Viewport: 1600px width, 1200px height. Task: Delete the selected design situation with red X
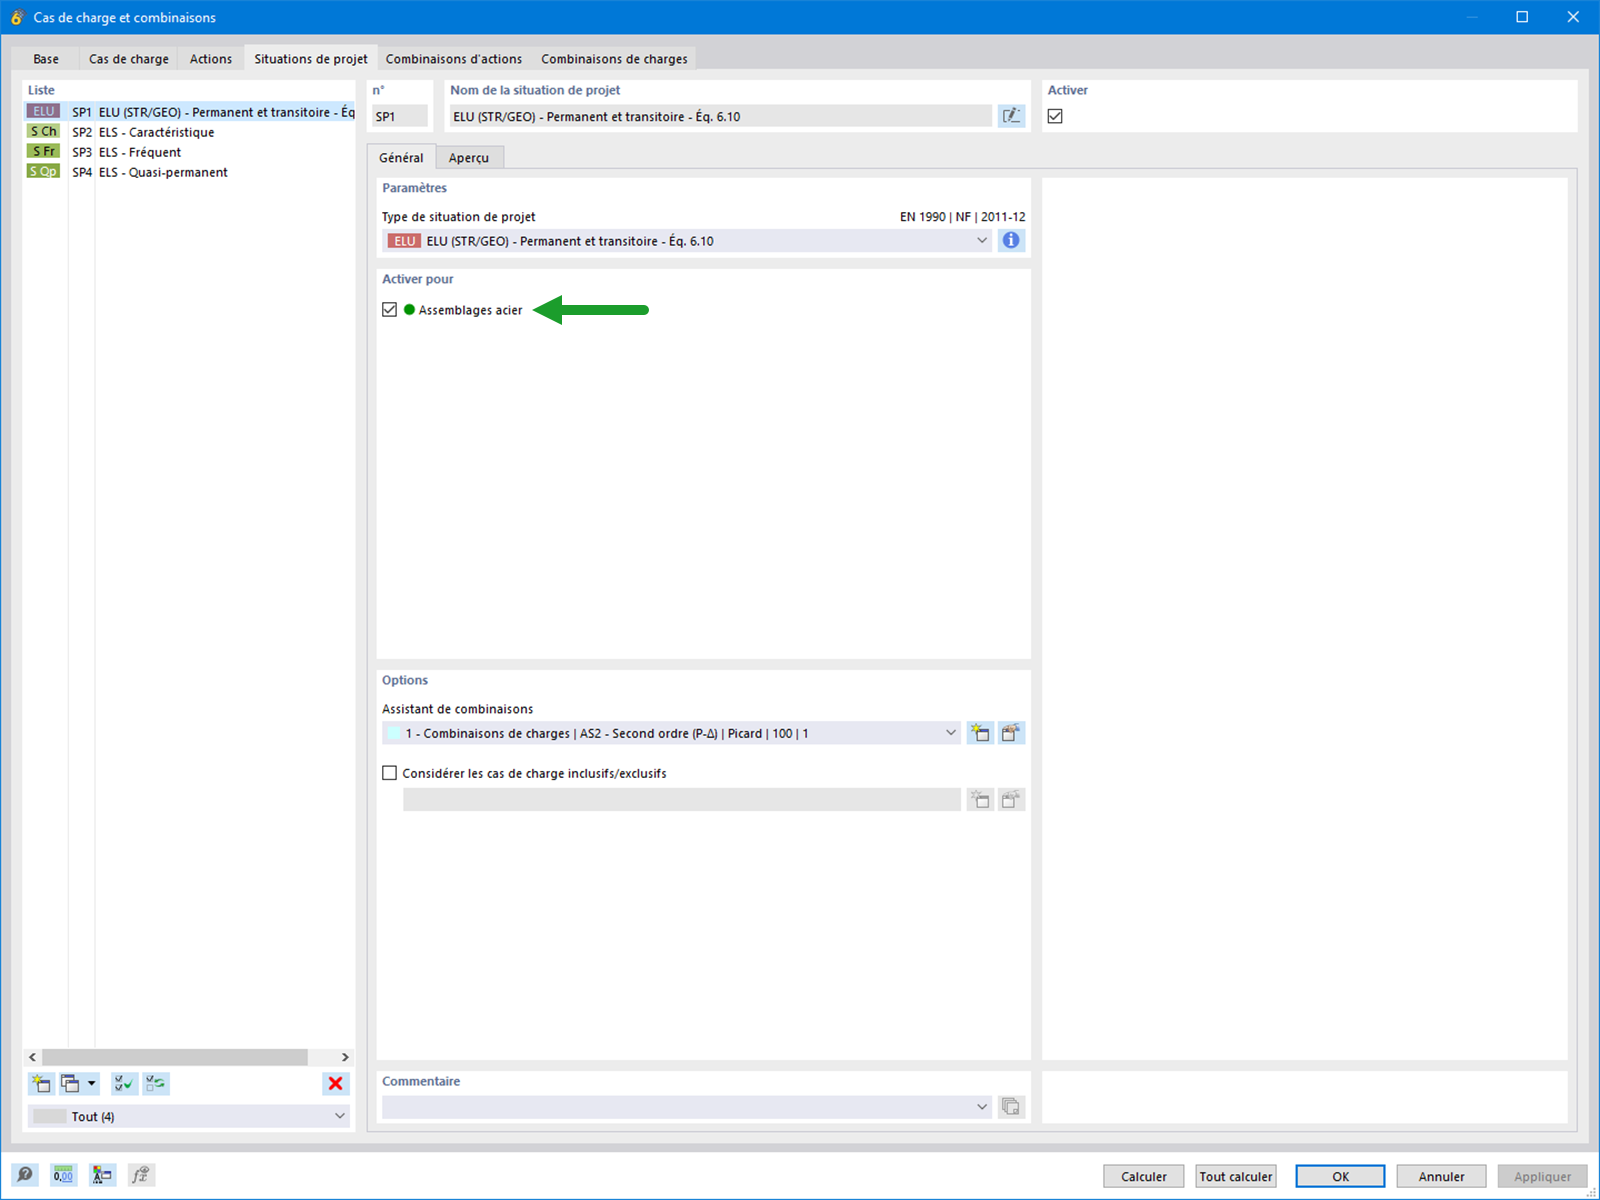pyautogui.click(x=336, y=1083)
